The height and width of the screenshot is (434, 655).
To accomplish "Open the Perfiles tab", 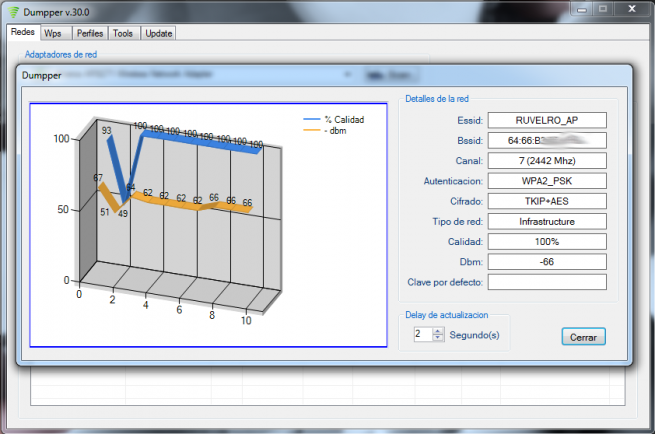I will coord(87,33).
